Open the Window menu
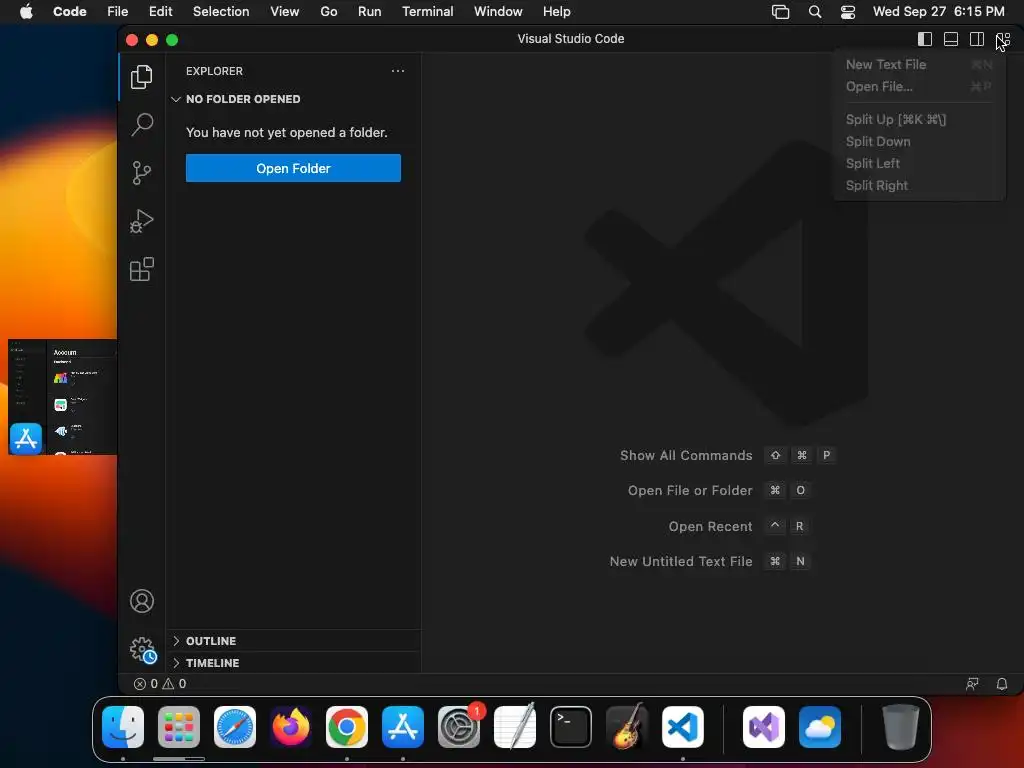 point(498,12)
